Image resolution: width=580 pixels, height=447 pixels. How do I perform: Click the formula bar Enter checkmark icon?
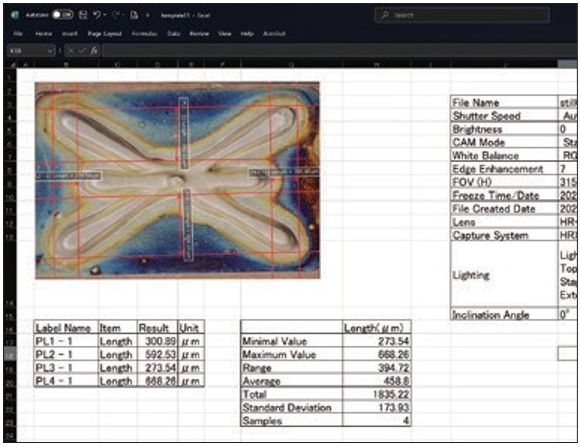[82, 50]
